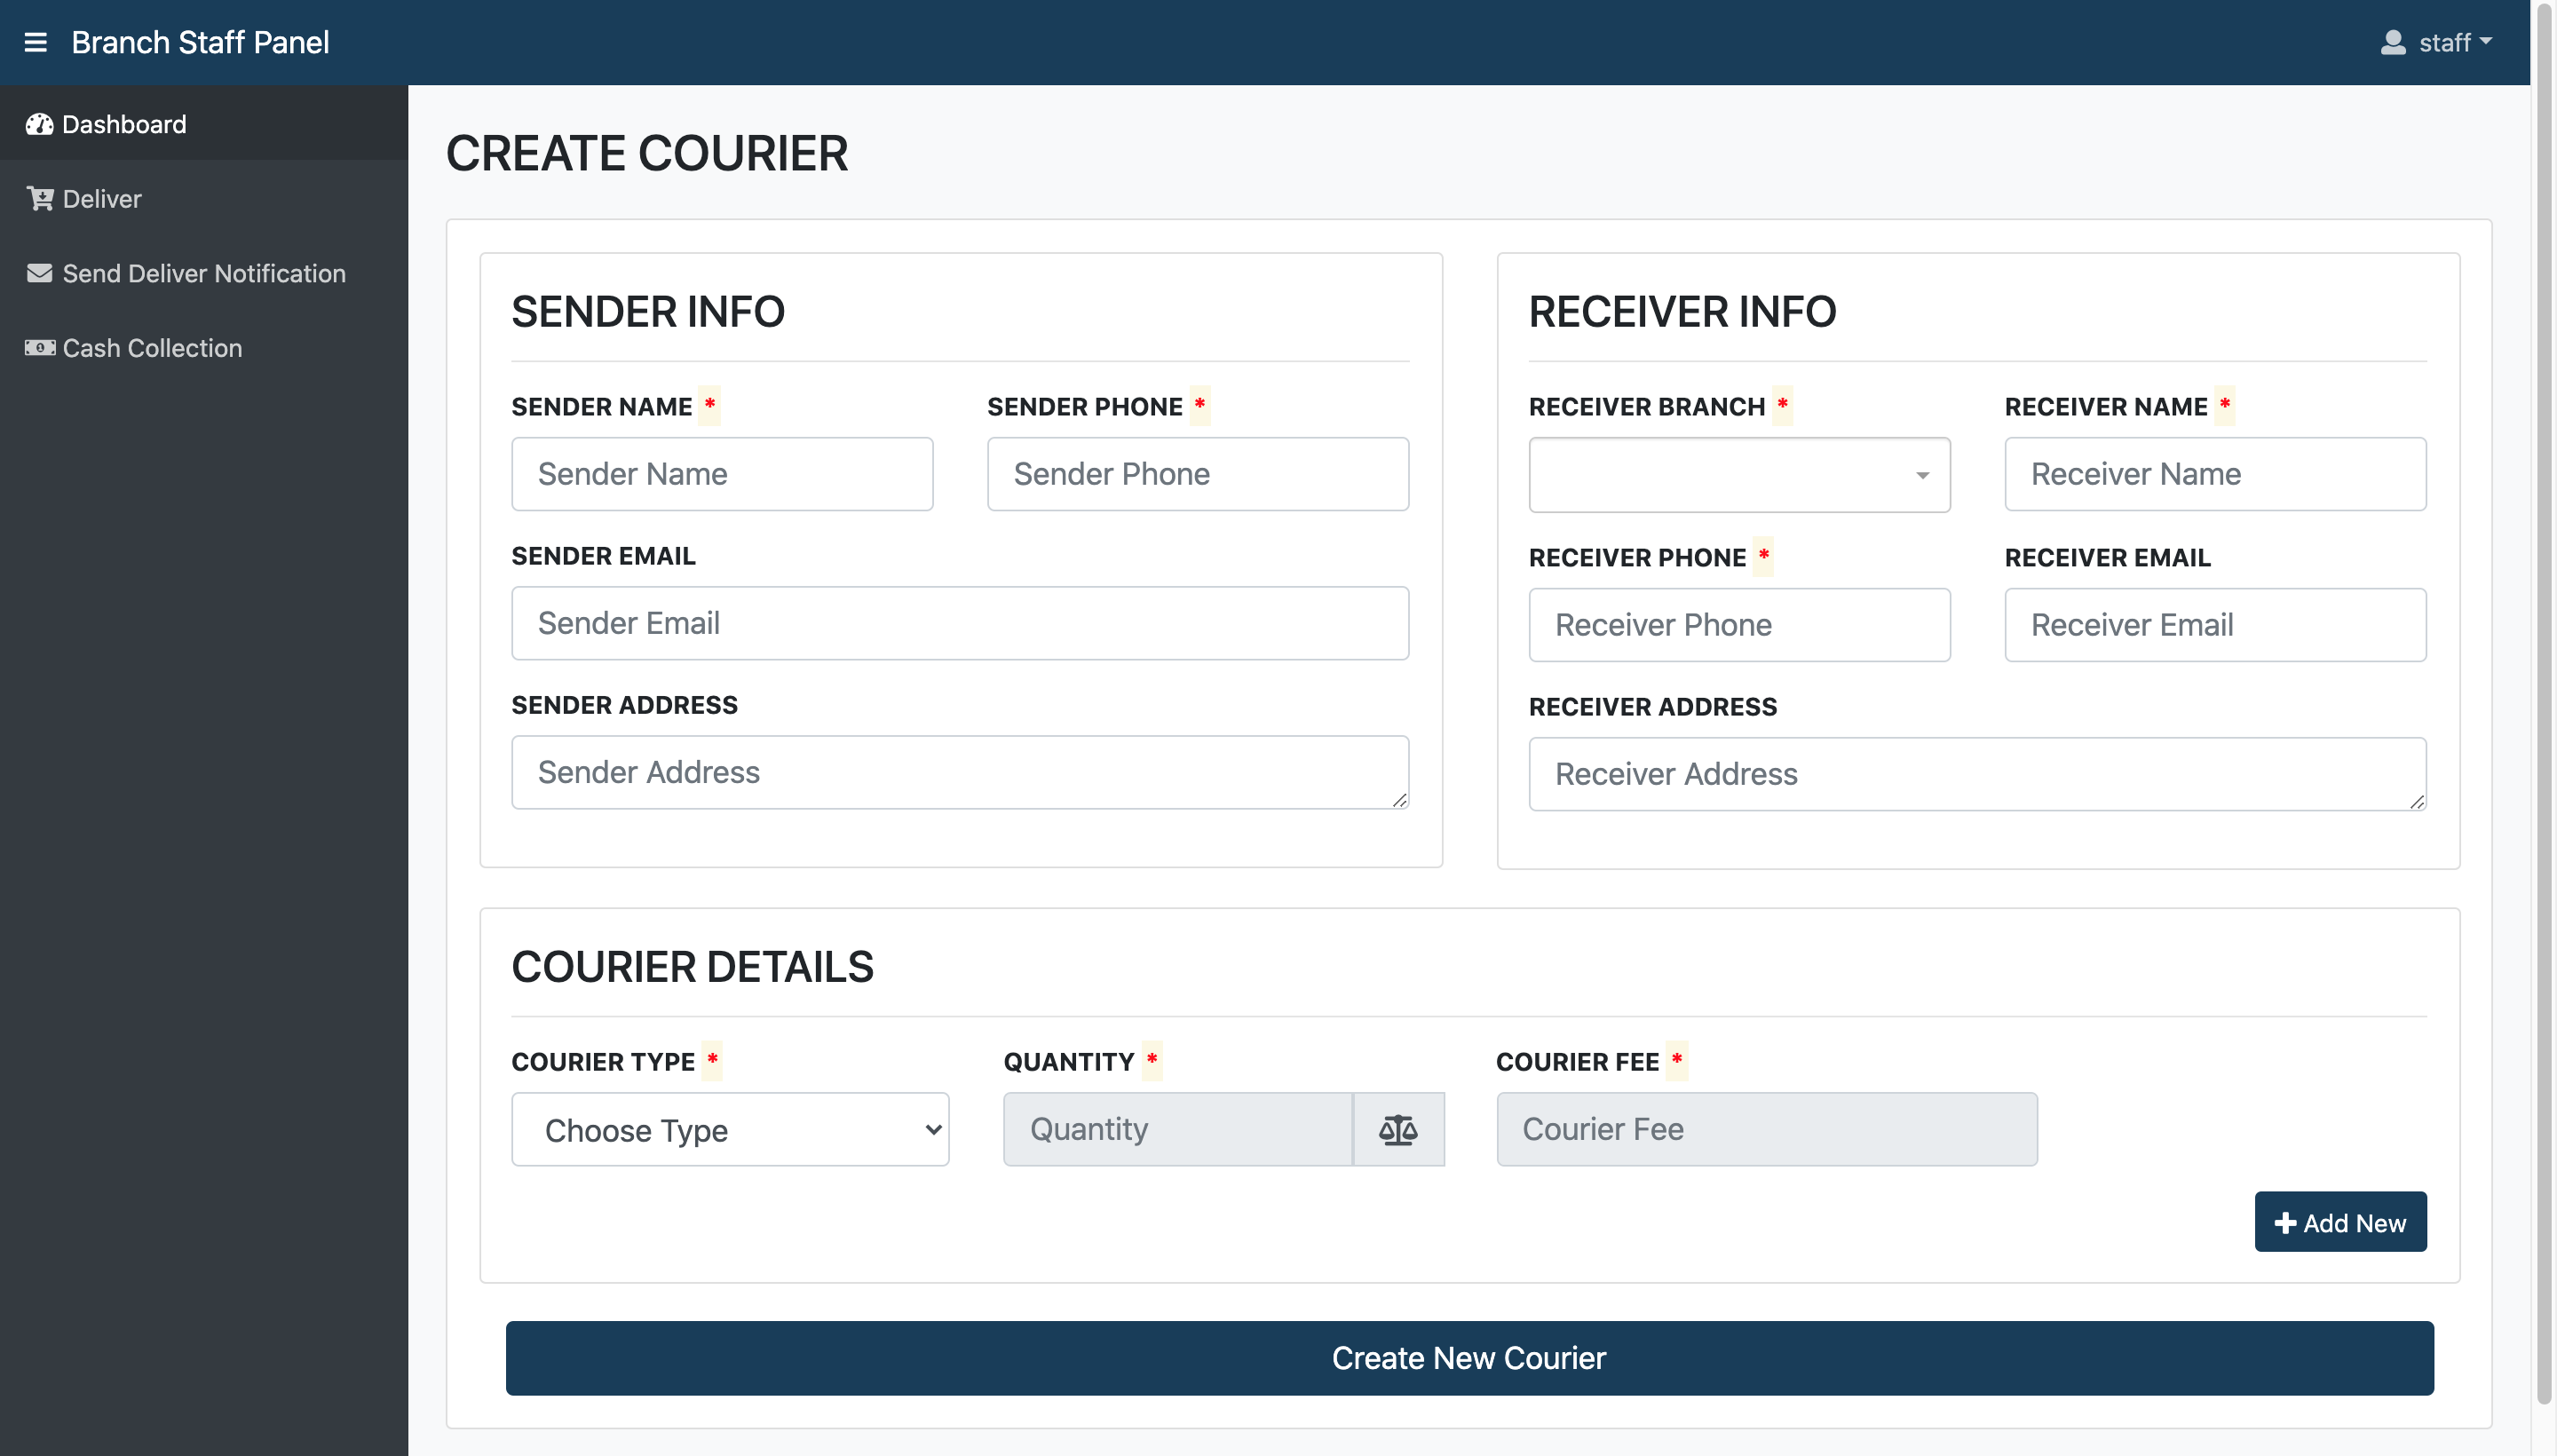Expand the Choose Type courier dropdown
2557x1456 pixels.
pyautogui.click(x=729, y=1129)
